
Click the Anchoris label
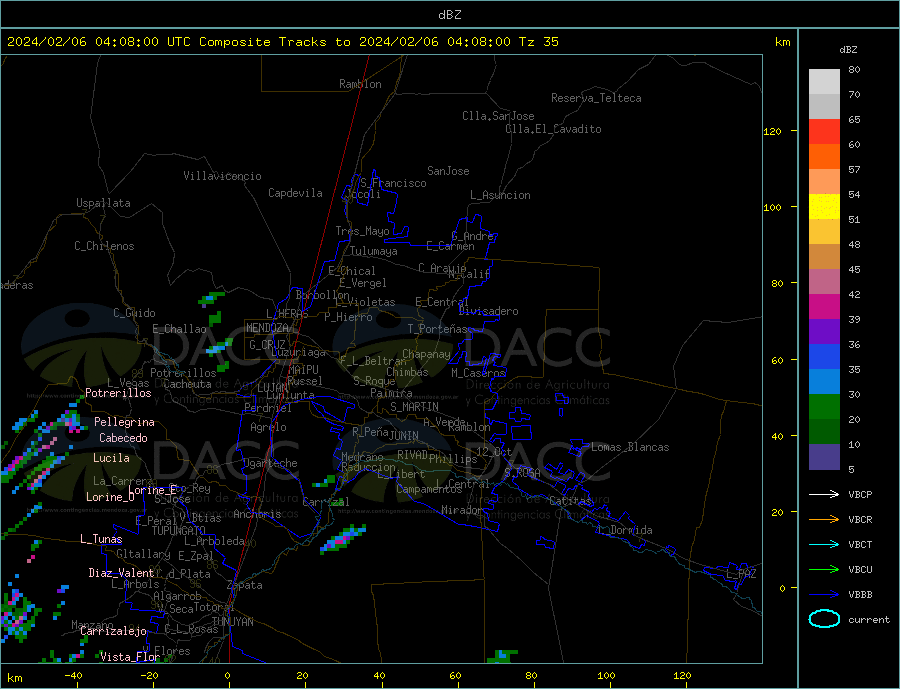[257, 514]
